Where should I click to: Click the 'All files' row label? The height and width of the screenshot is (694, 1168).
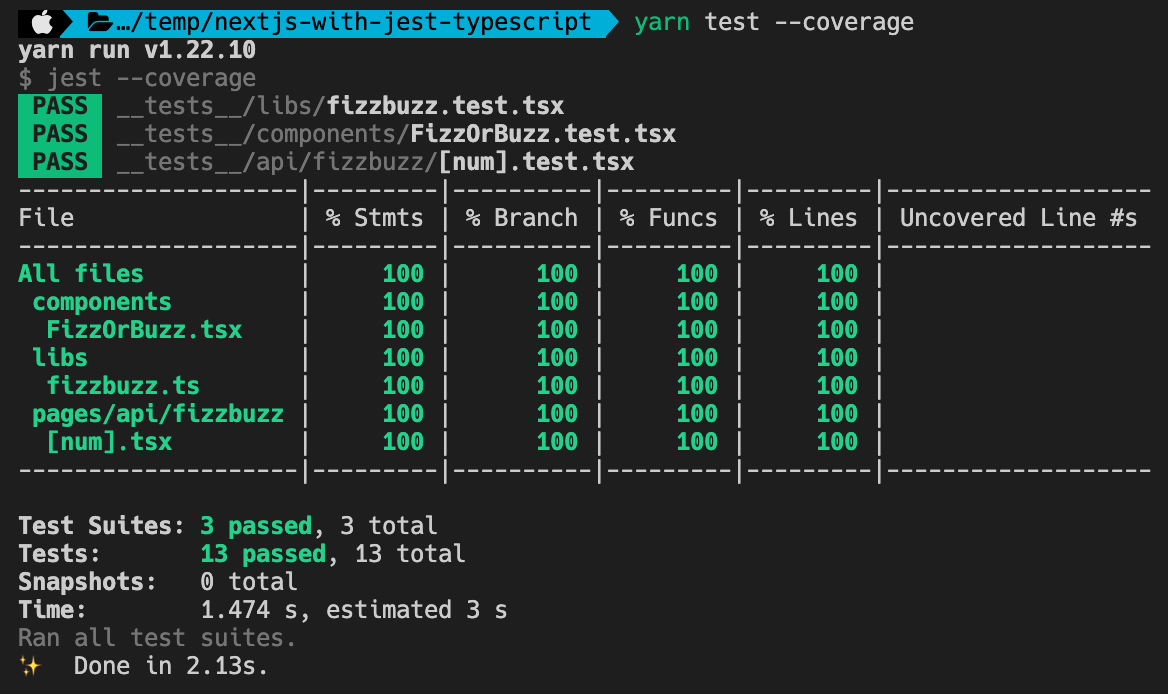click(80, 274)
